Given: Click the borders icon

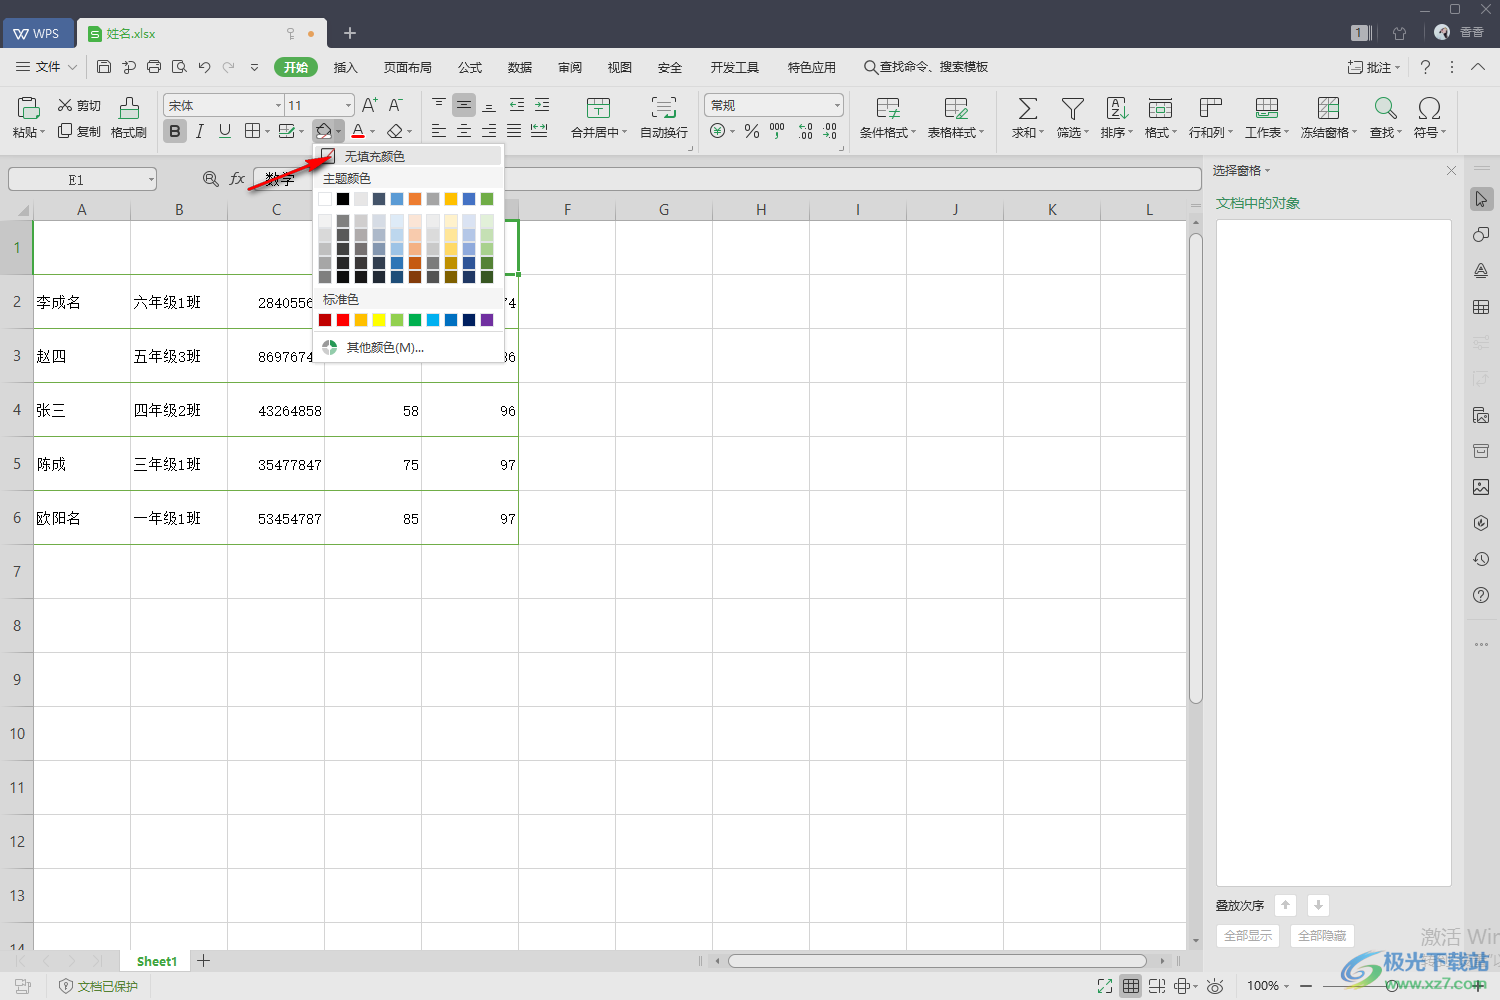Looking at the screenshot, I should (253, 131).
